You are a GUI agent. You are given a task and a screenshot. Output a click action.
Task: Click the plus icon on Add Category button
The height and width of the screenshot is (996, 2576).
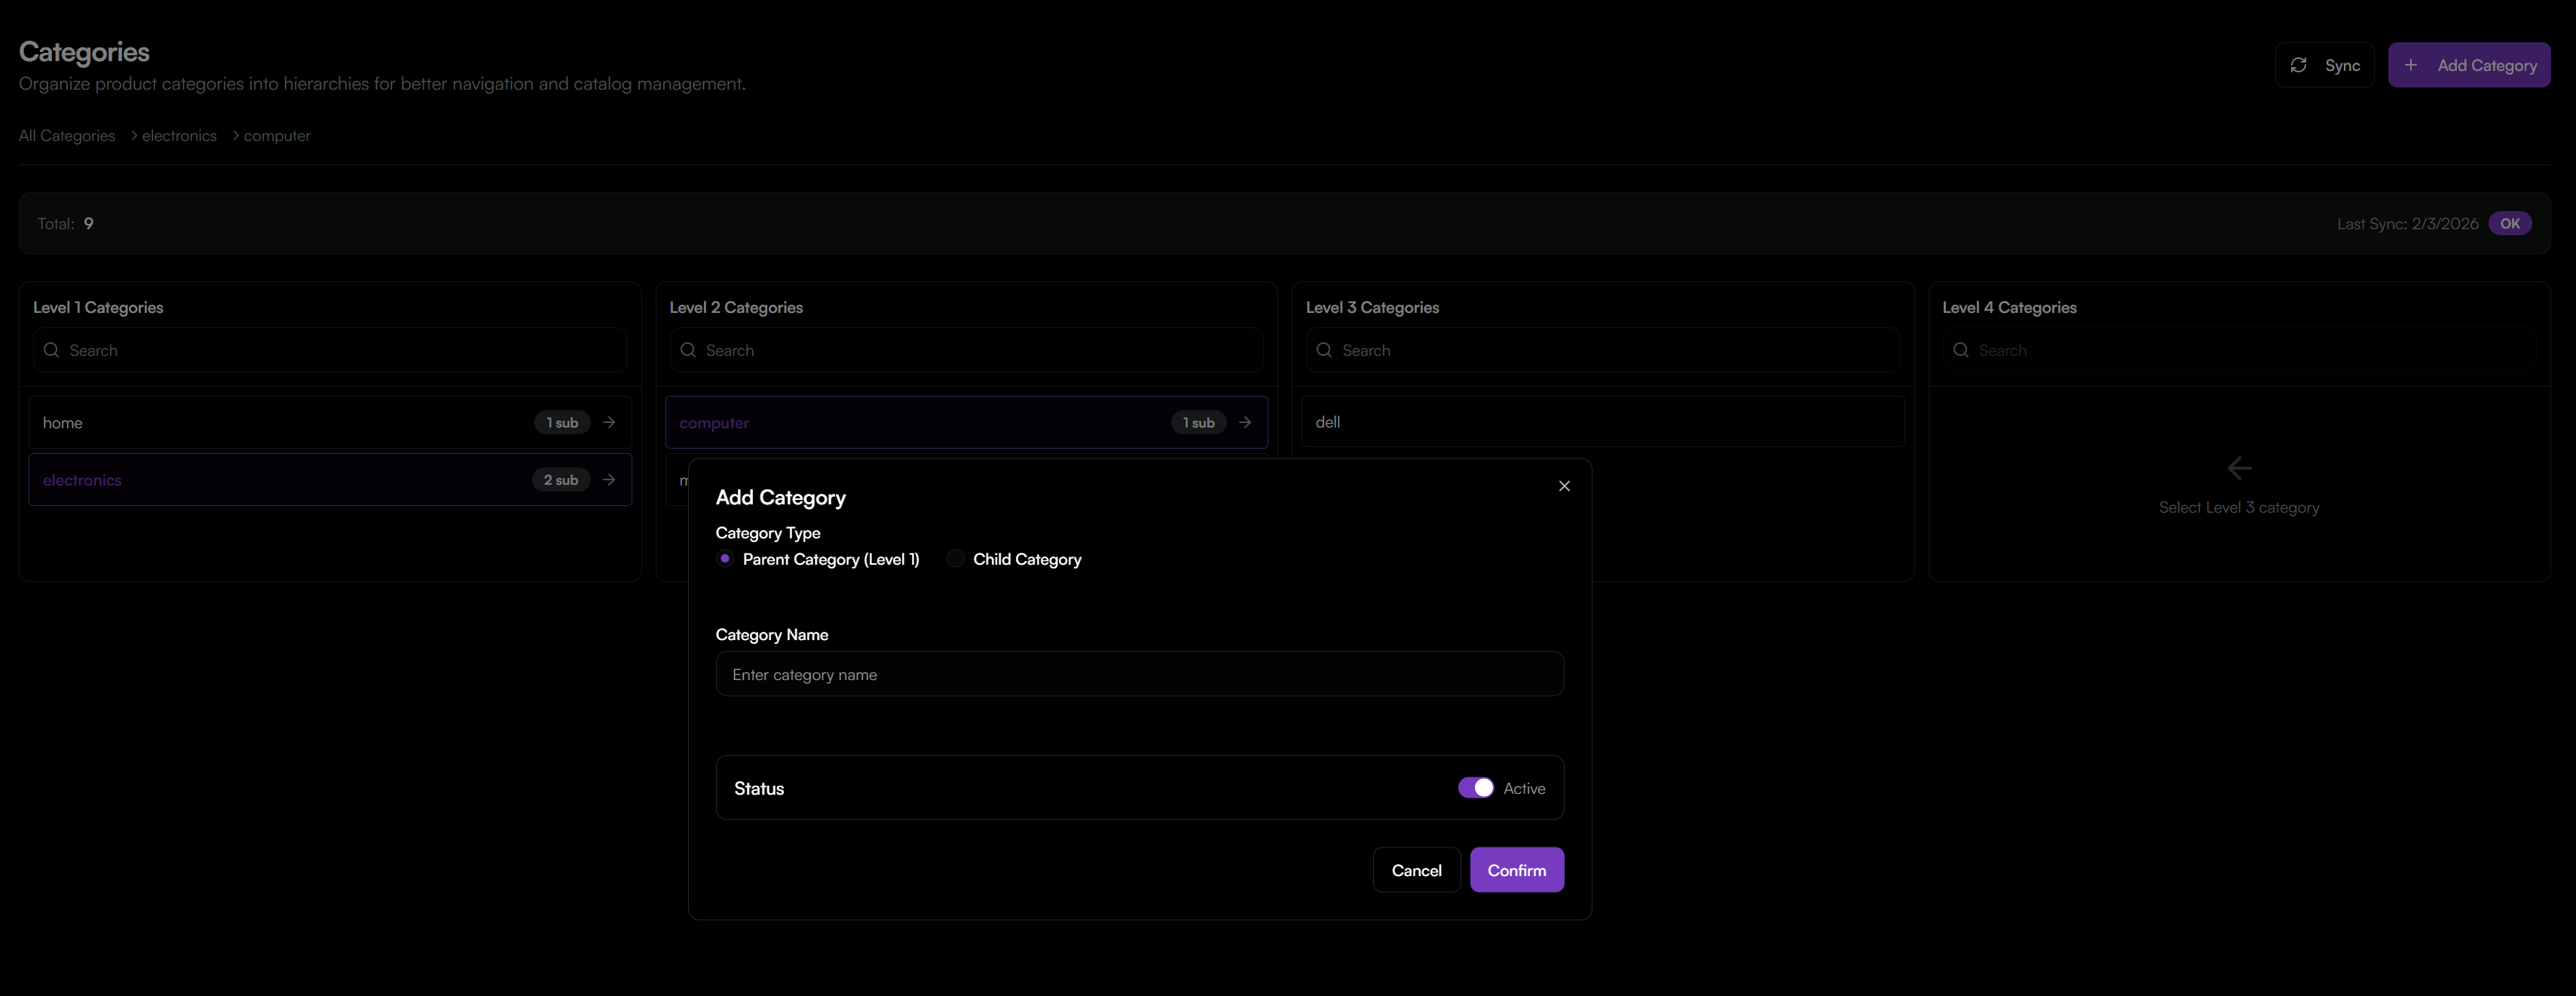[x=2411, y=64]
